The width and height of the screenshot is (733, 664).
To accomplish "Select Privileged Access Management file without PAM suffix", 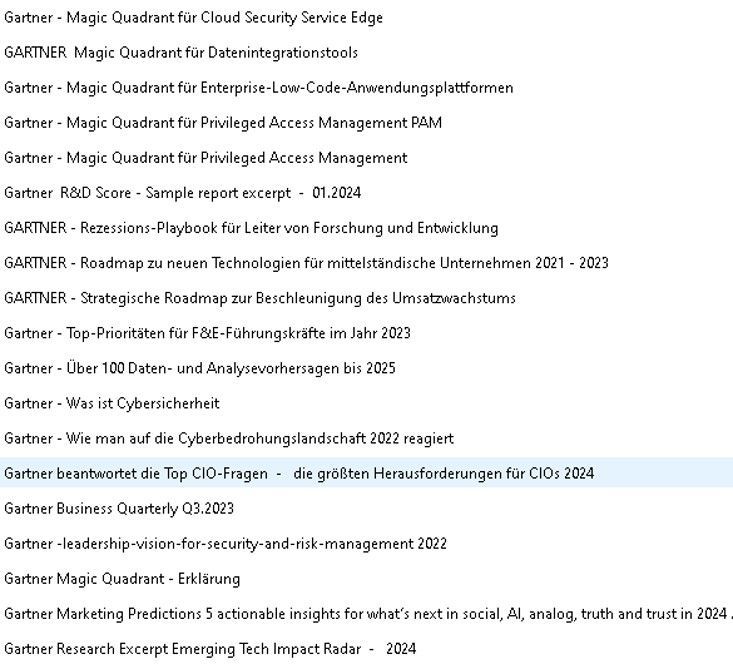I will point(205,158).
